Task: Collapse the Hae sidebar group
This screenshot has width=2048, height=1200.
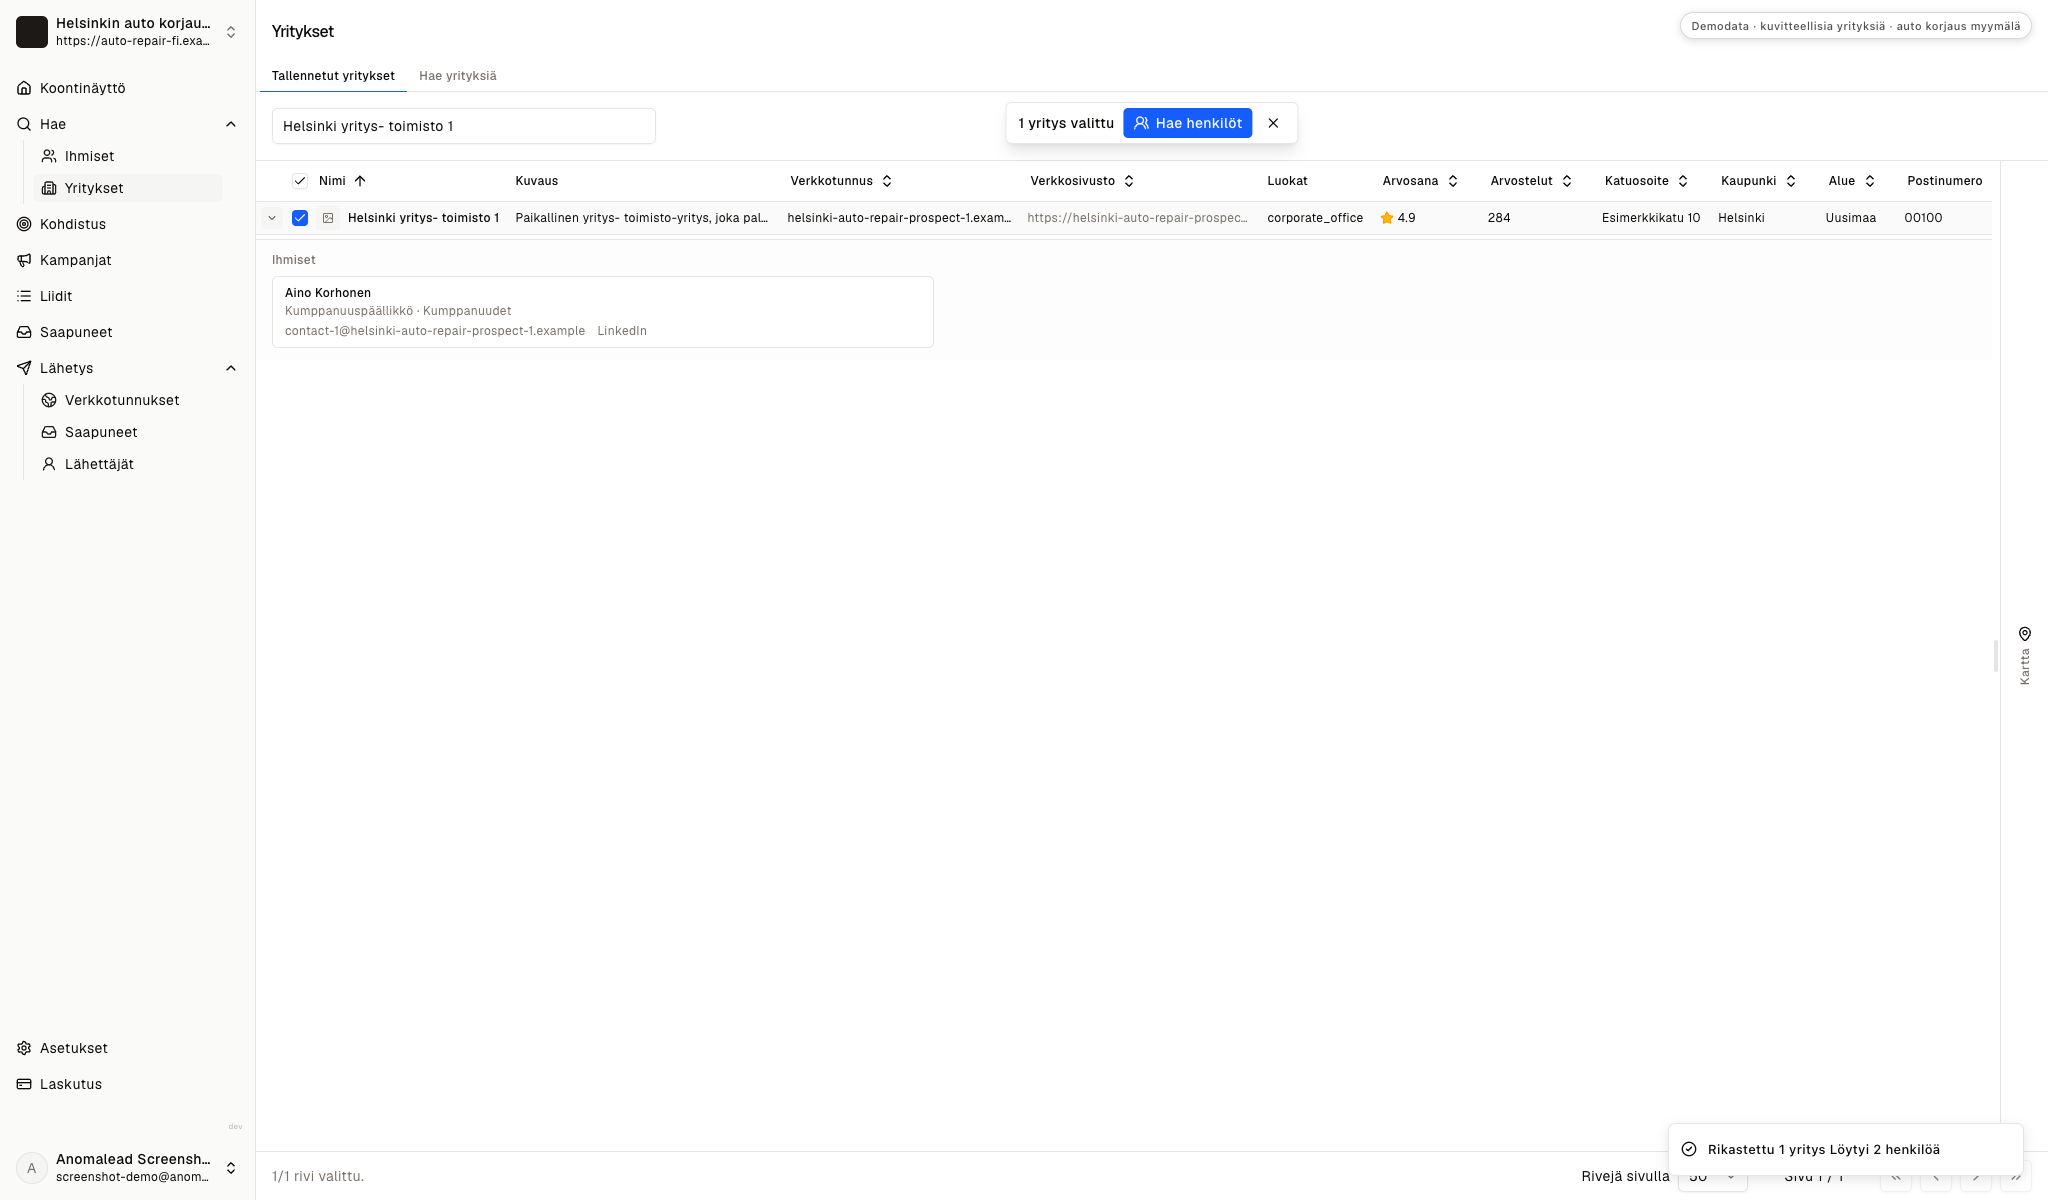Action: coord(231,124)
